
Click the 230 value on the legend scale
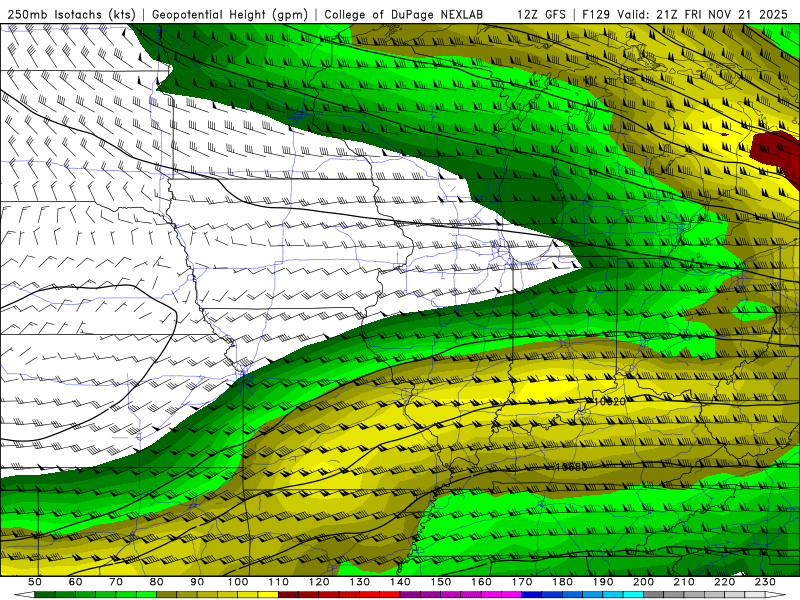[x=765, y=582]
